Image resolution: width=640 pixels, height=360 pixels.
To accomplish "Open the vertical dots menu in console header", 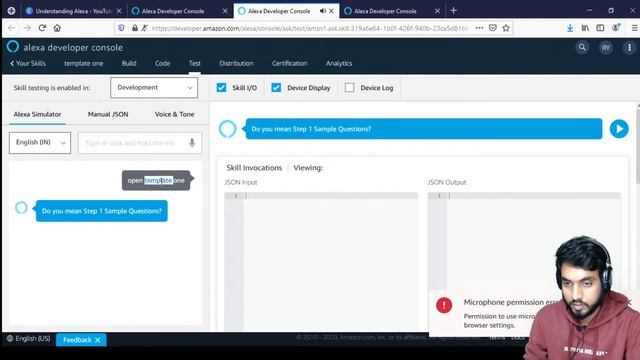I will (629, 48).
